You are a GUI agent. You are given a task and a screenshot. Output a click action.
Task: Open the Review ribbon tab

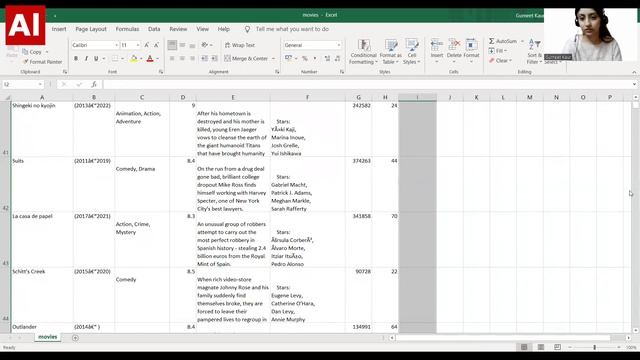click(x=178, y=29)
